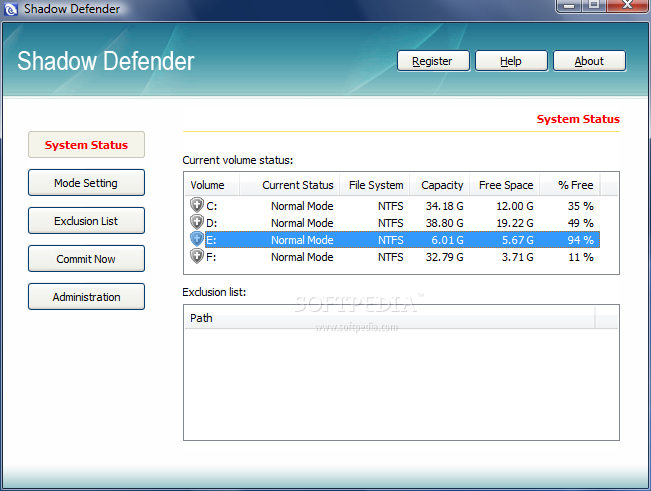
Task: Click NTFS cell in the F: row
Action: 391,257
